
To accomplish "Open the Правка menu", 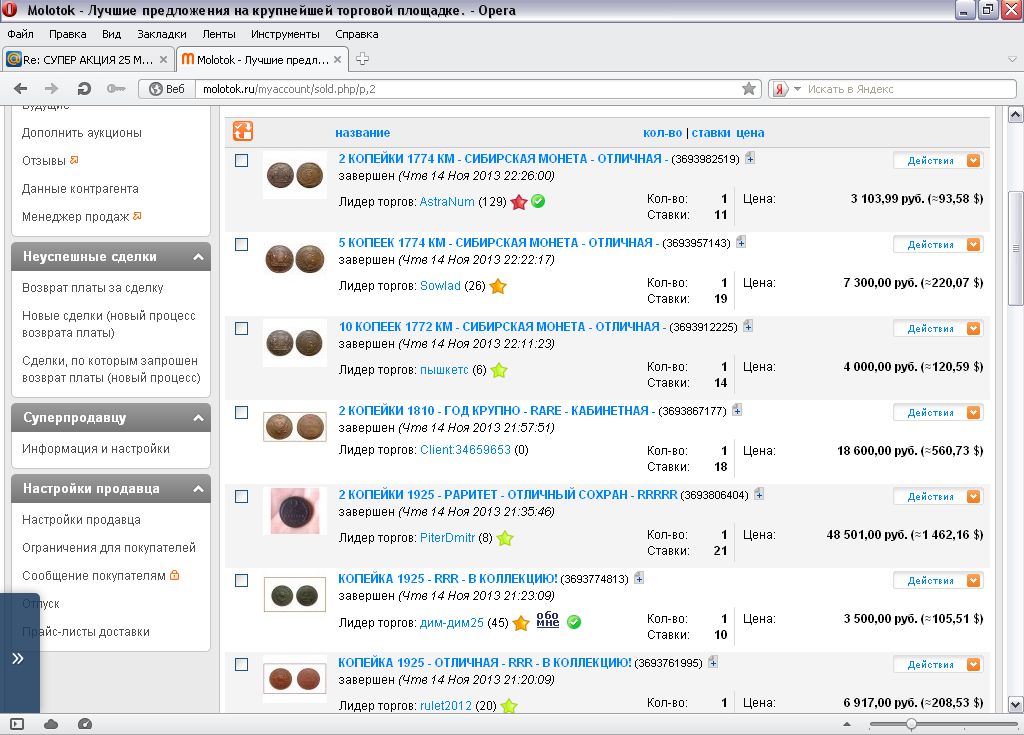I will 67,34.
